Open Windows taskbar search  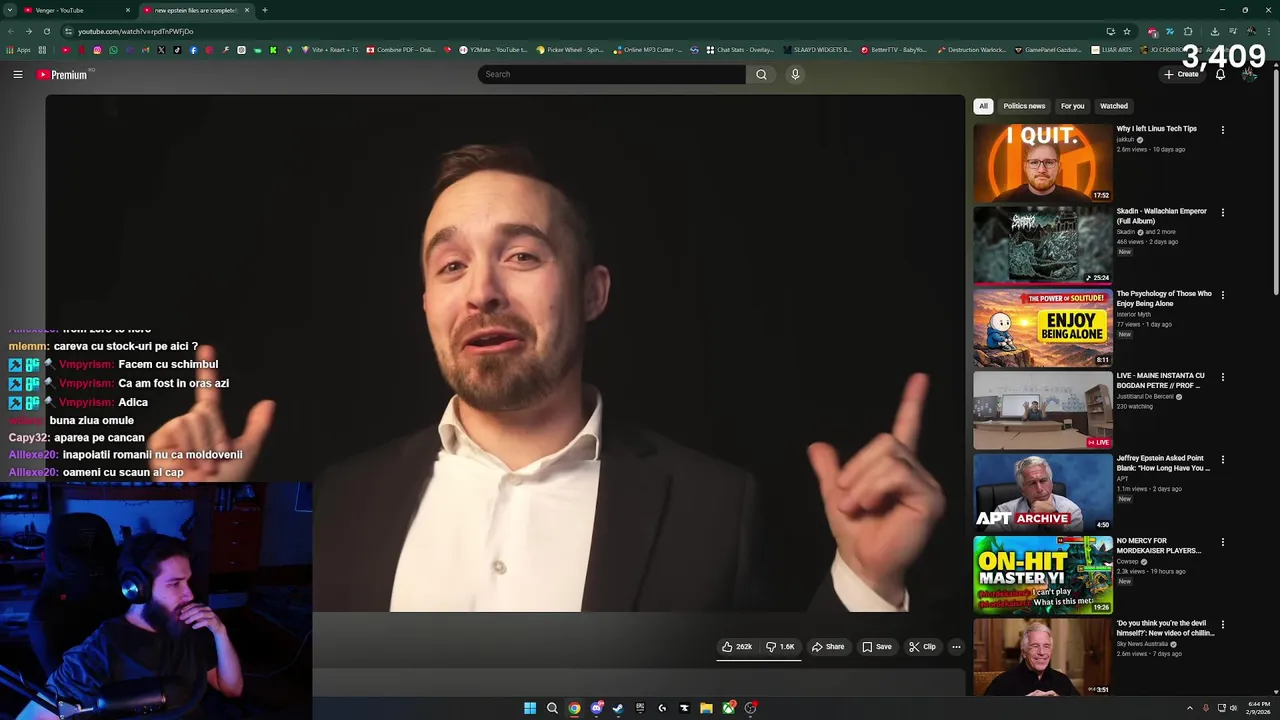pos(552,708)
